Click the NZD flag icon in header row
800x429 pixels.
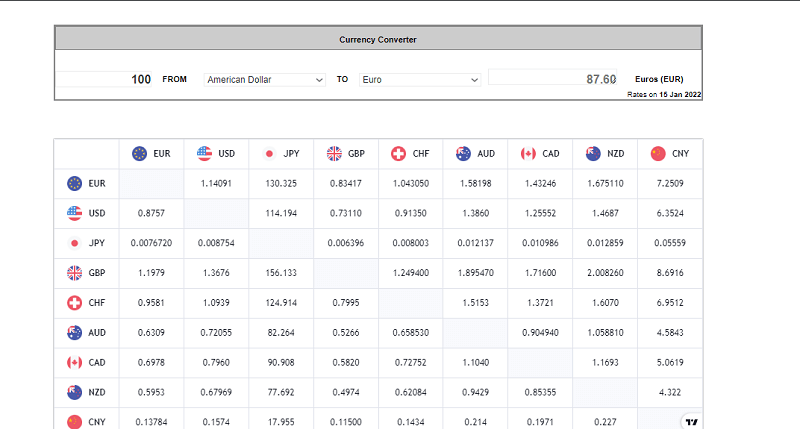[x=593, y=154]
